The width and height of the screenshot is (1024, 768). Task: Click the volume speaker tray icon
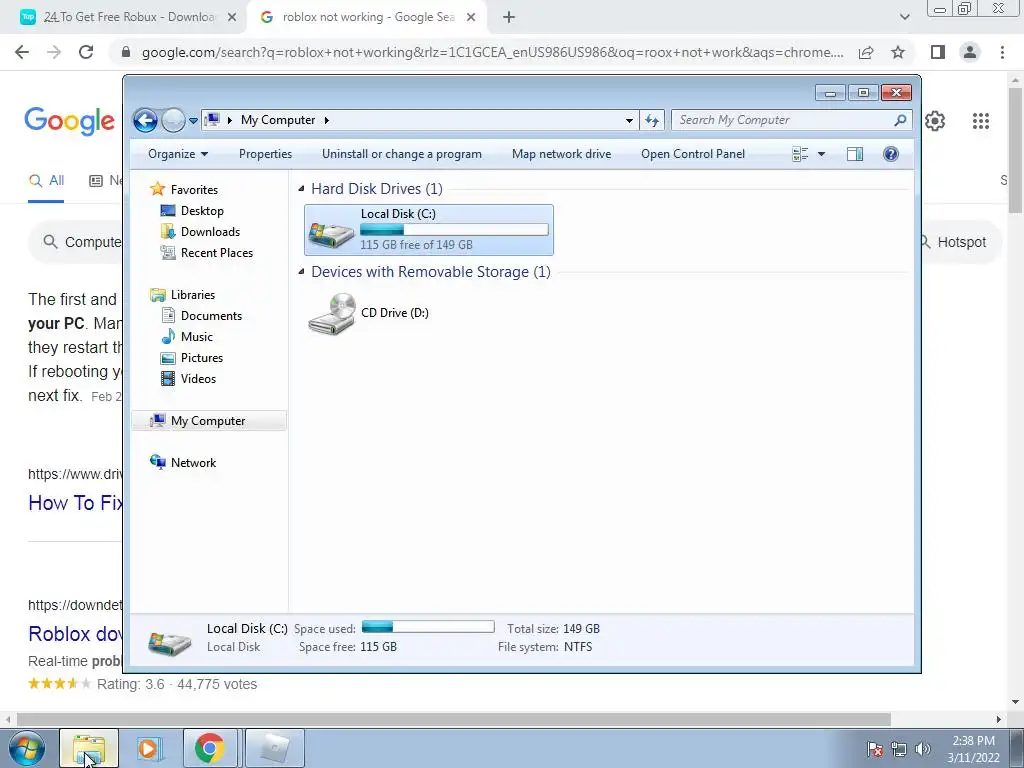click(x=922, y=749)
